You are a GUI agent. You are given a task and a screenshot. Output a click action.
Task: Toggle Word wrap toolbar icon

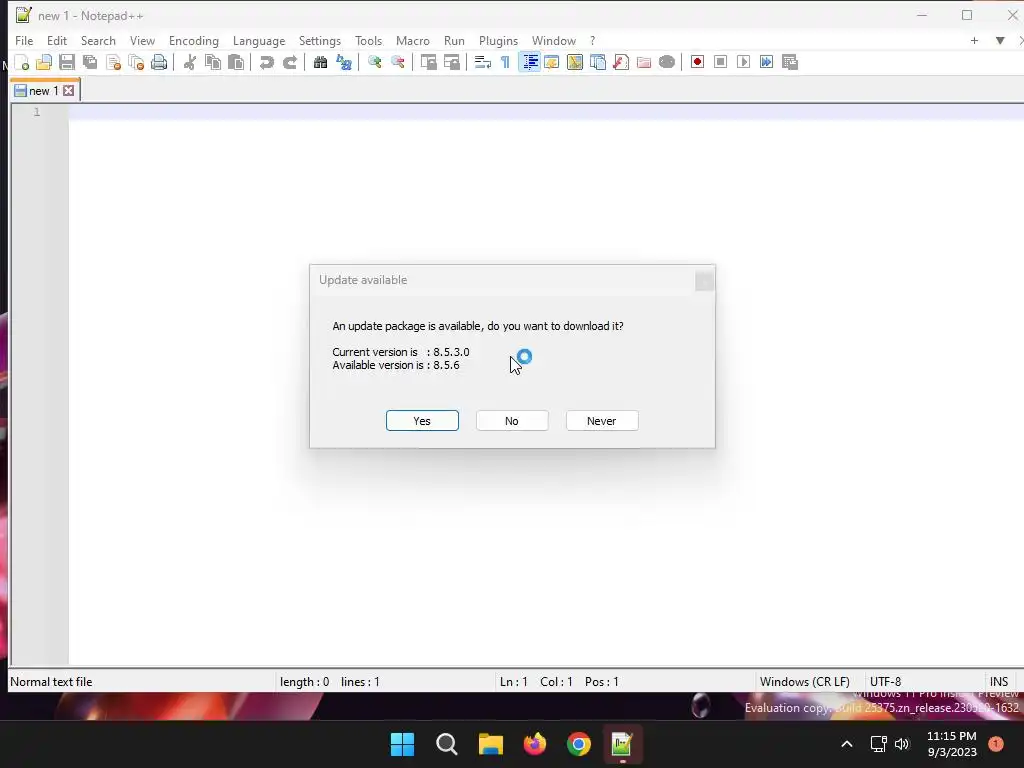click(482, 62)
